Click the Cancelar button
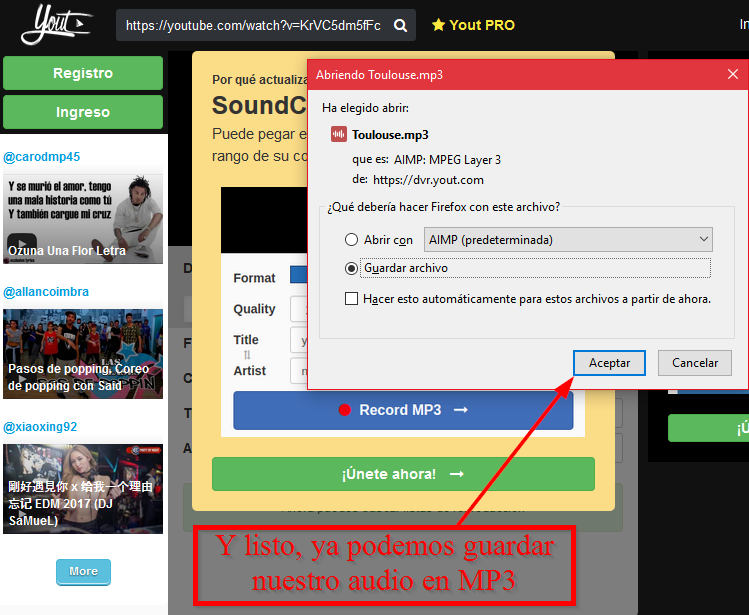 point(695,363)
